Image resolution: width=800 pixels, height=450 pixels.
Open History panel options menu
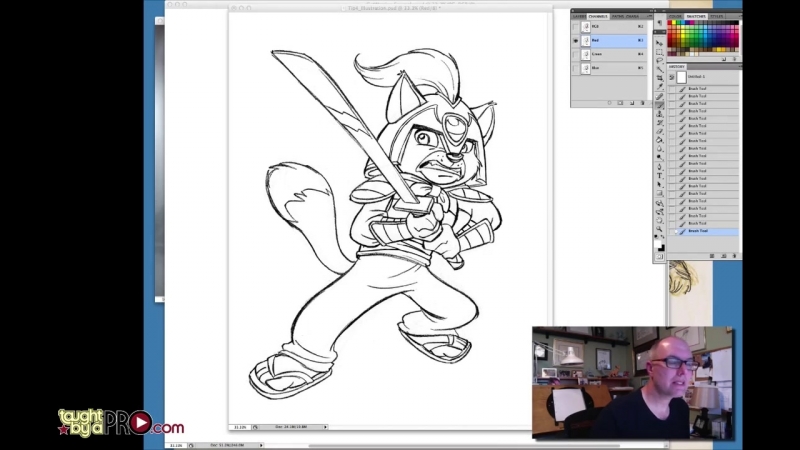740,67
